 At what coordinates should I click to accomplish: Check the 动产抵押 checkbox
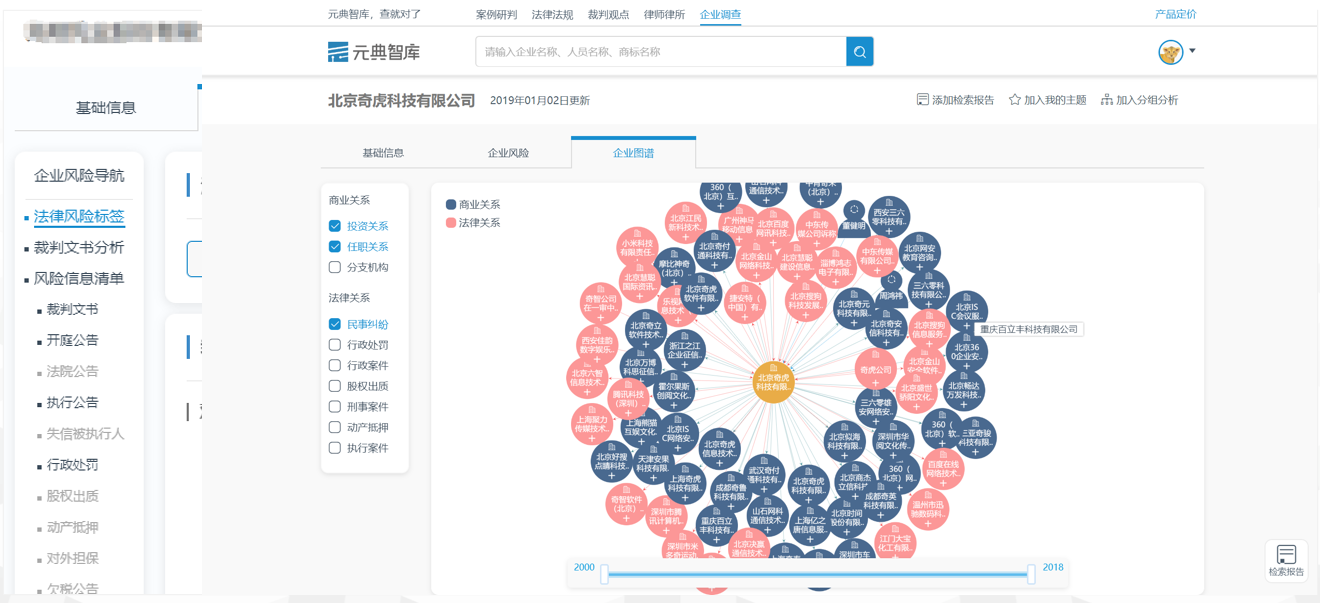click(x=335, y=427)
